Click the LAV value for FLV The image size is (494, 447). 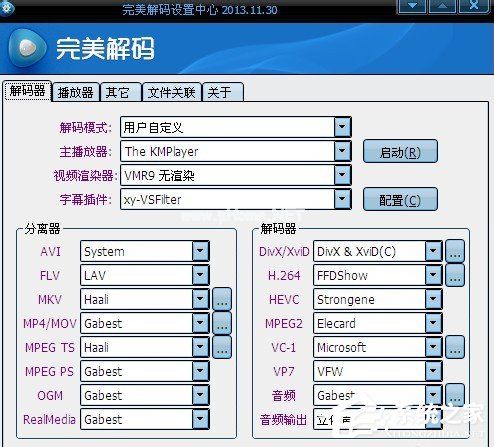[95, 275]
